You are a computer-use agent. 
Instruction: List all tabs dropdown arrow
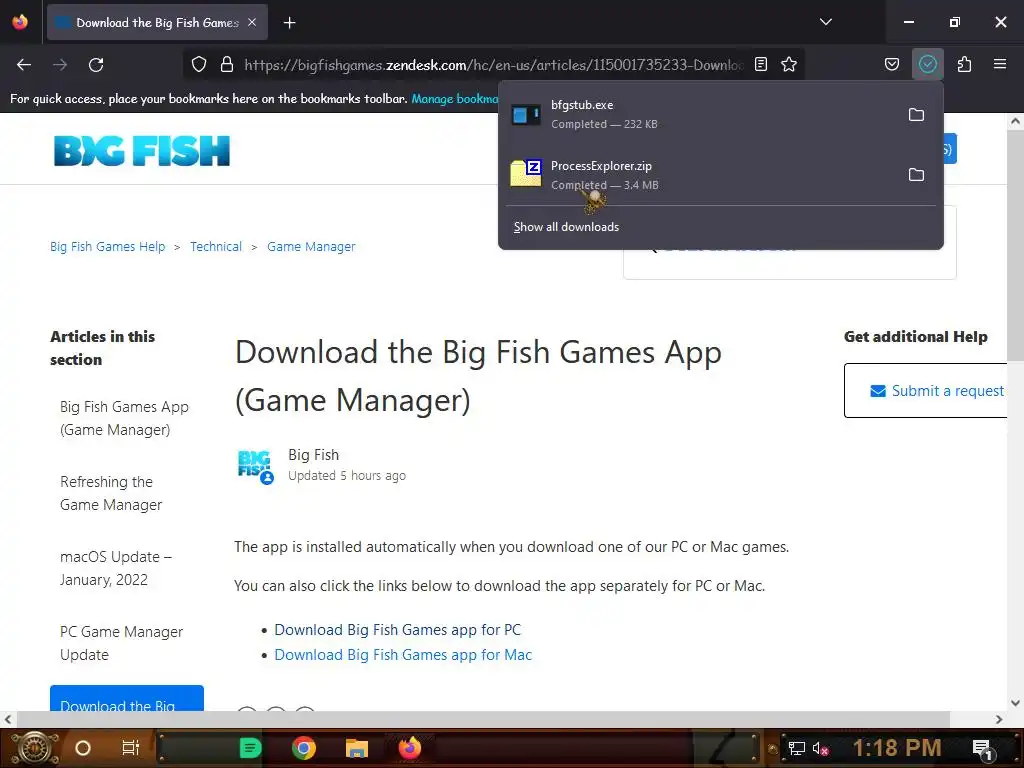click(x=825, y=22)
